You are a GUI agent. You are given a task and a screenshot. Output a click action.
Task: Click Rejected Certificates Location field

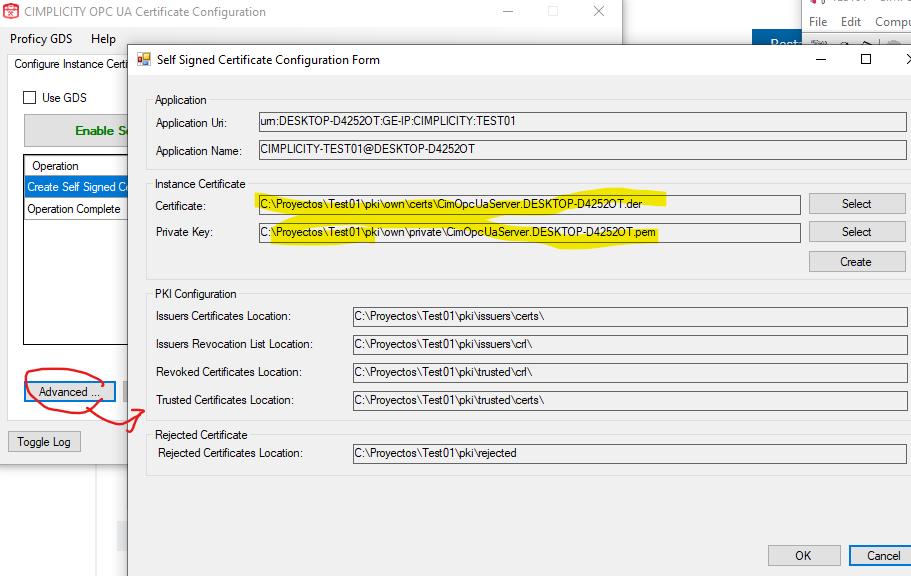coord(630,453)
